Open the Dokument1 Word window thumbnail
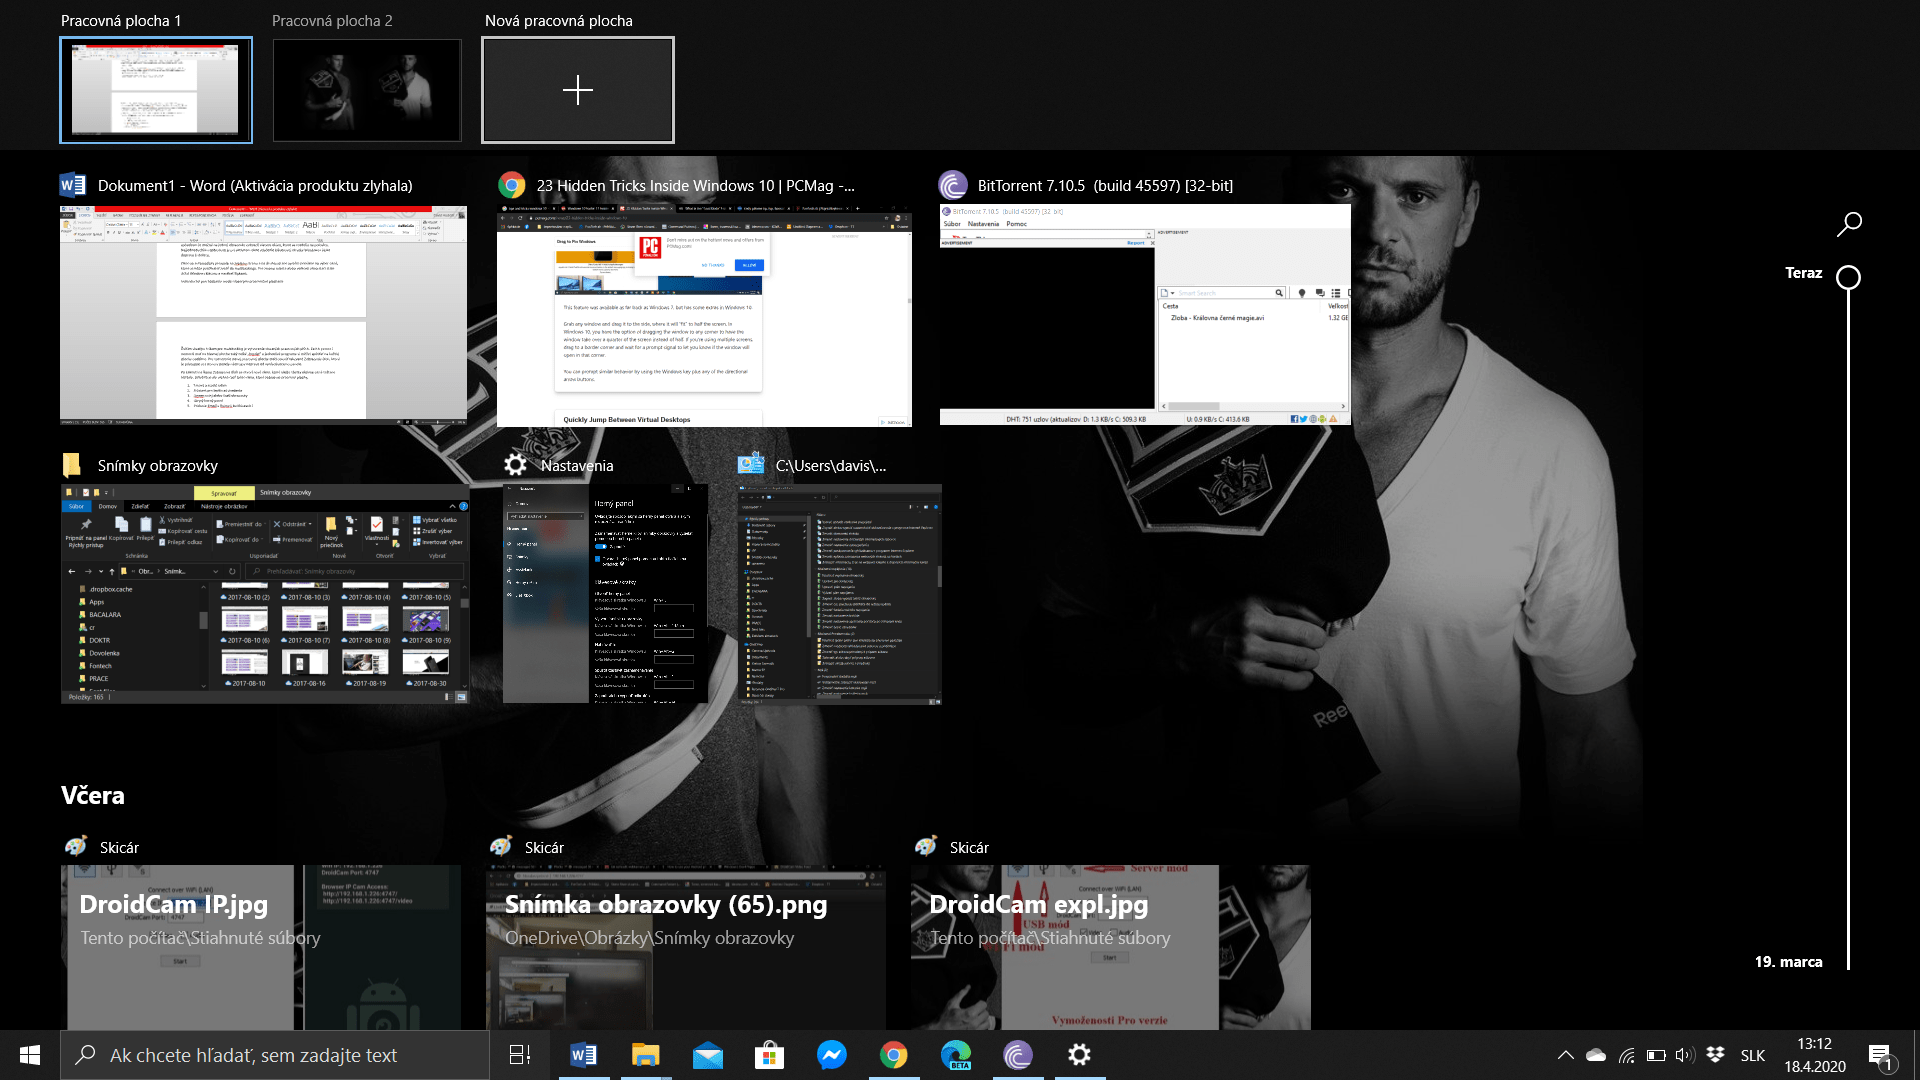The width and height of the screenshot is (1920, 1080). (264, 315)
